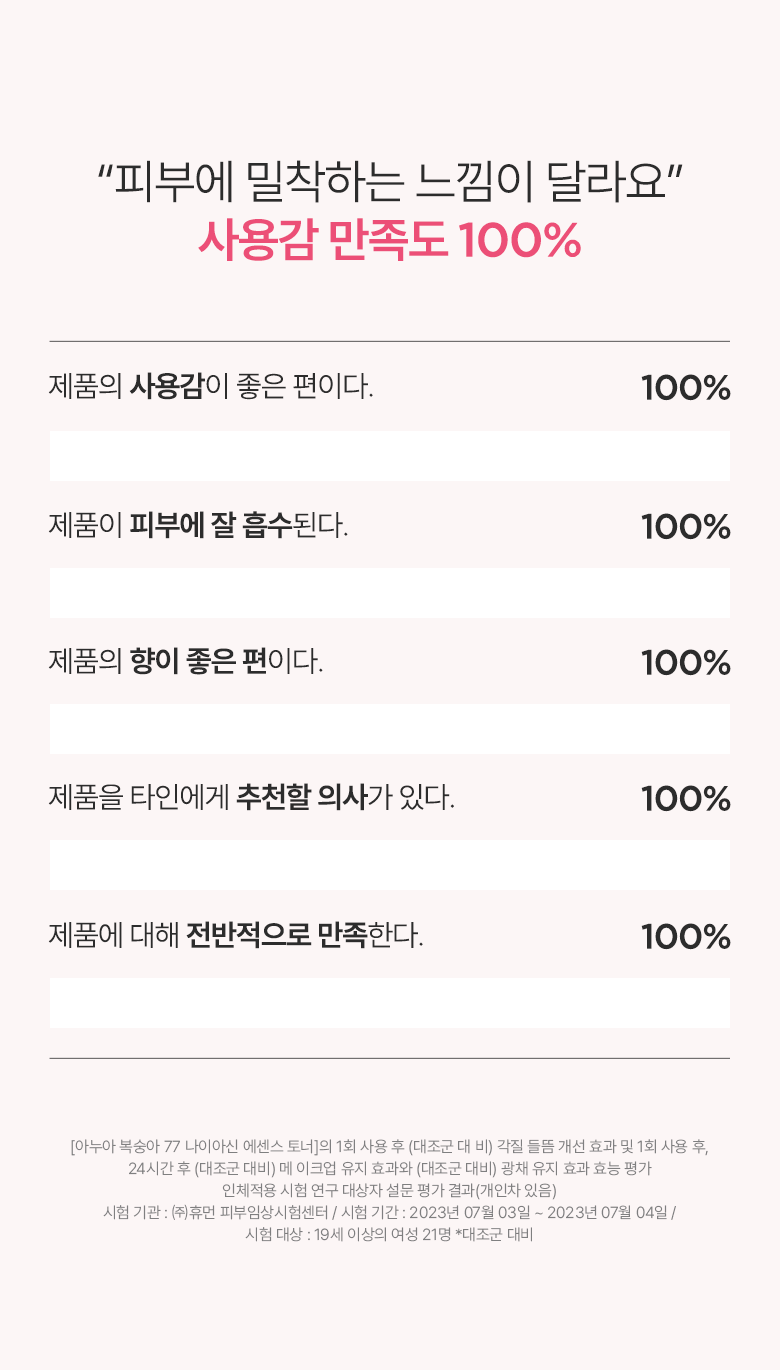
Task: Click the 100% value for 향 row
Action: pos(685,662)
